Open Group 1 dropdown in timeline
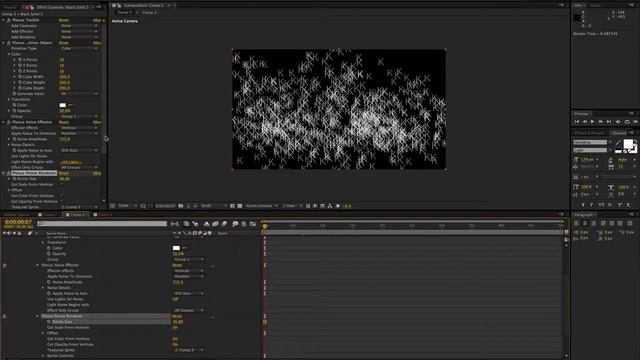The image size is (640, 360). 189,260
